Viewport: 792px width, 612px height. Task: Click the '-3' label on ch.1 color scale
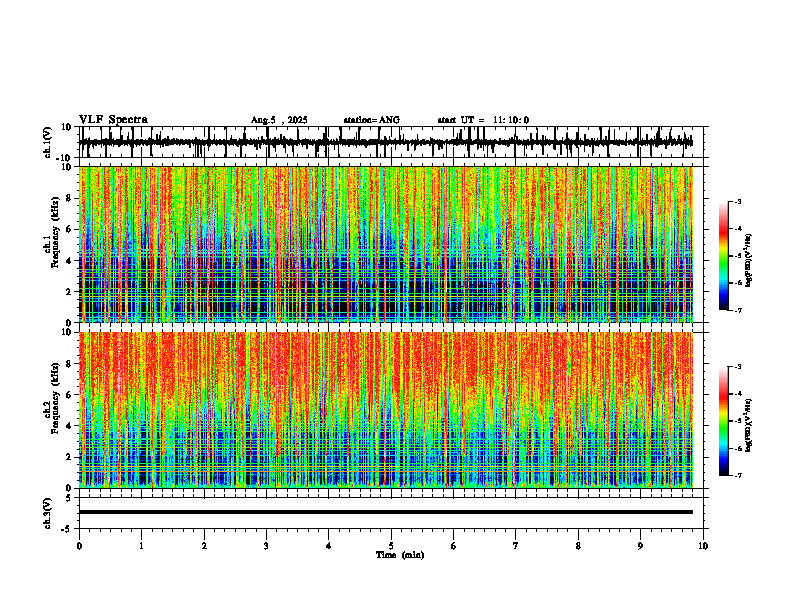click(738, 202)
